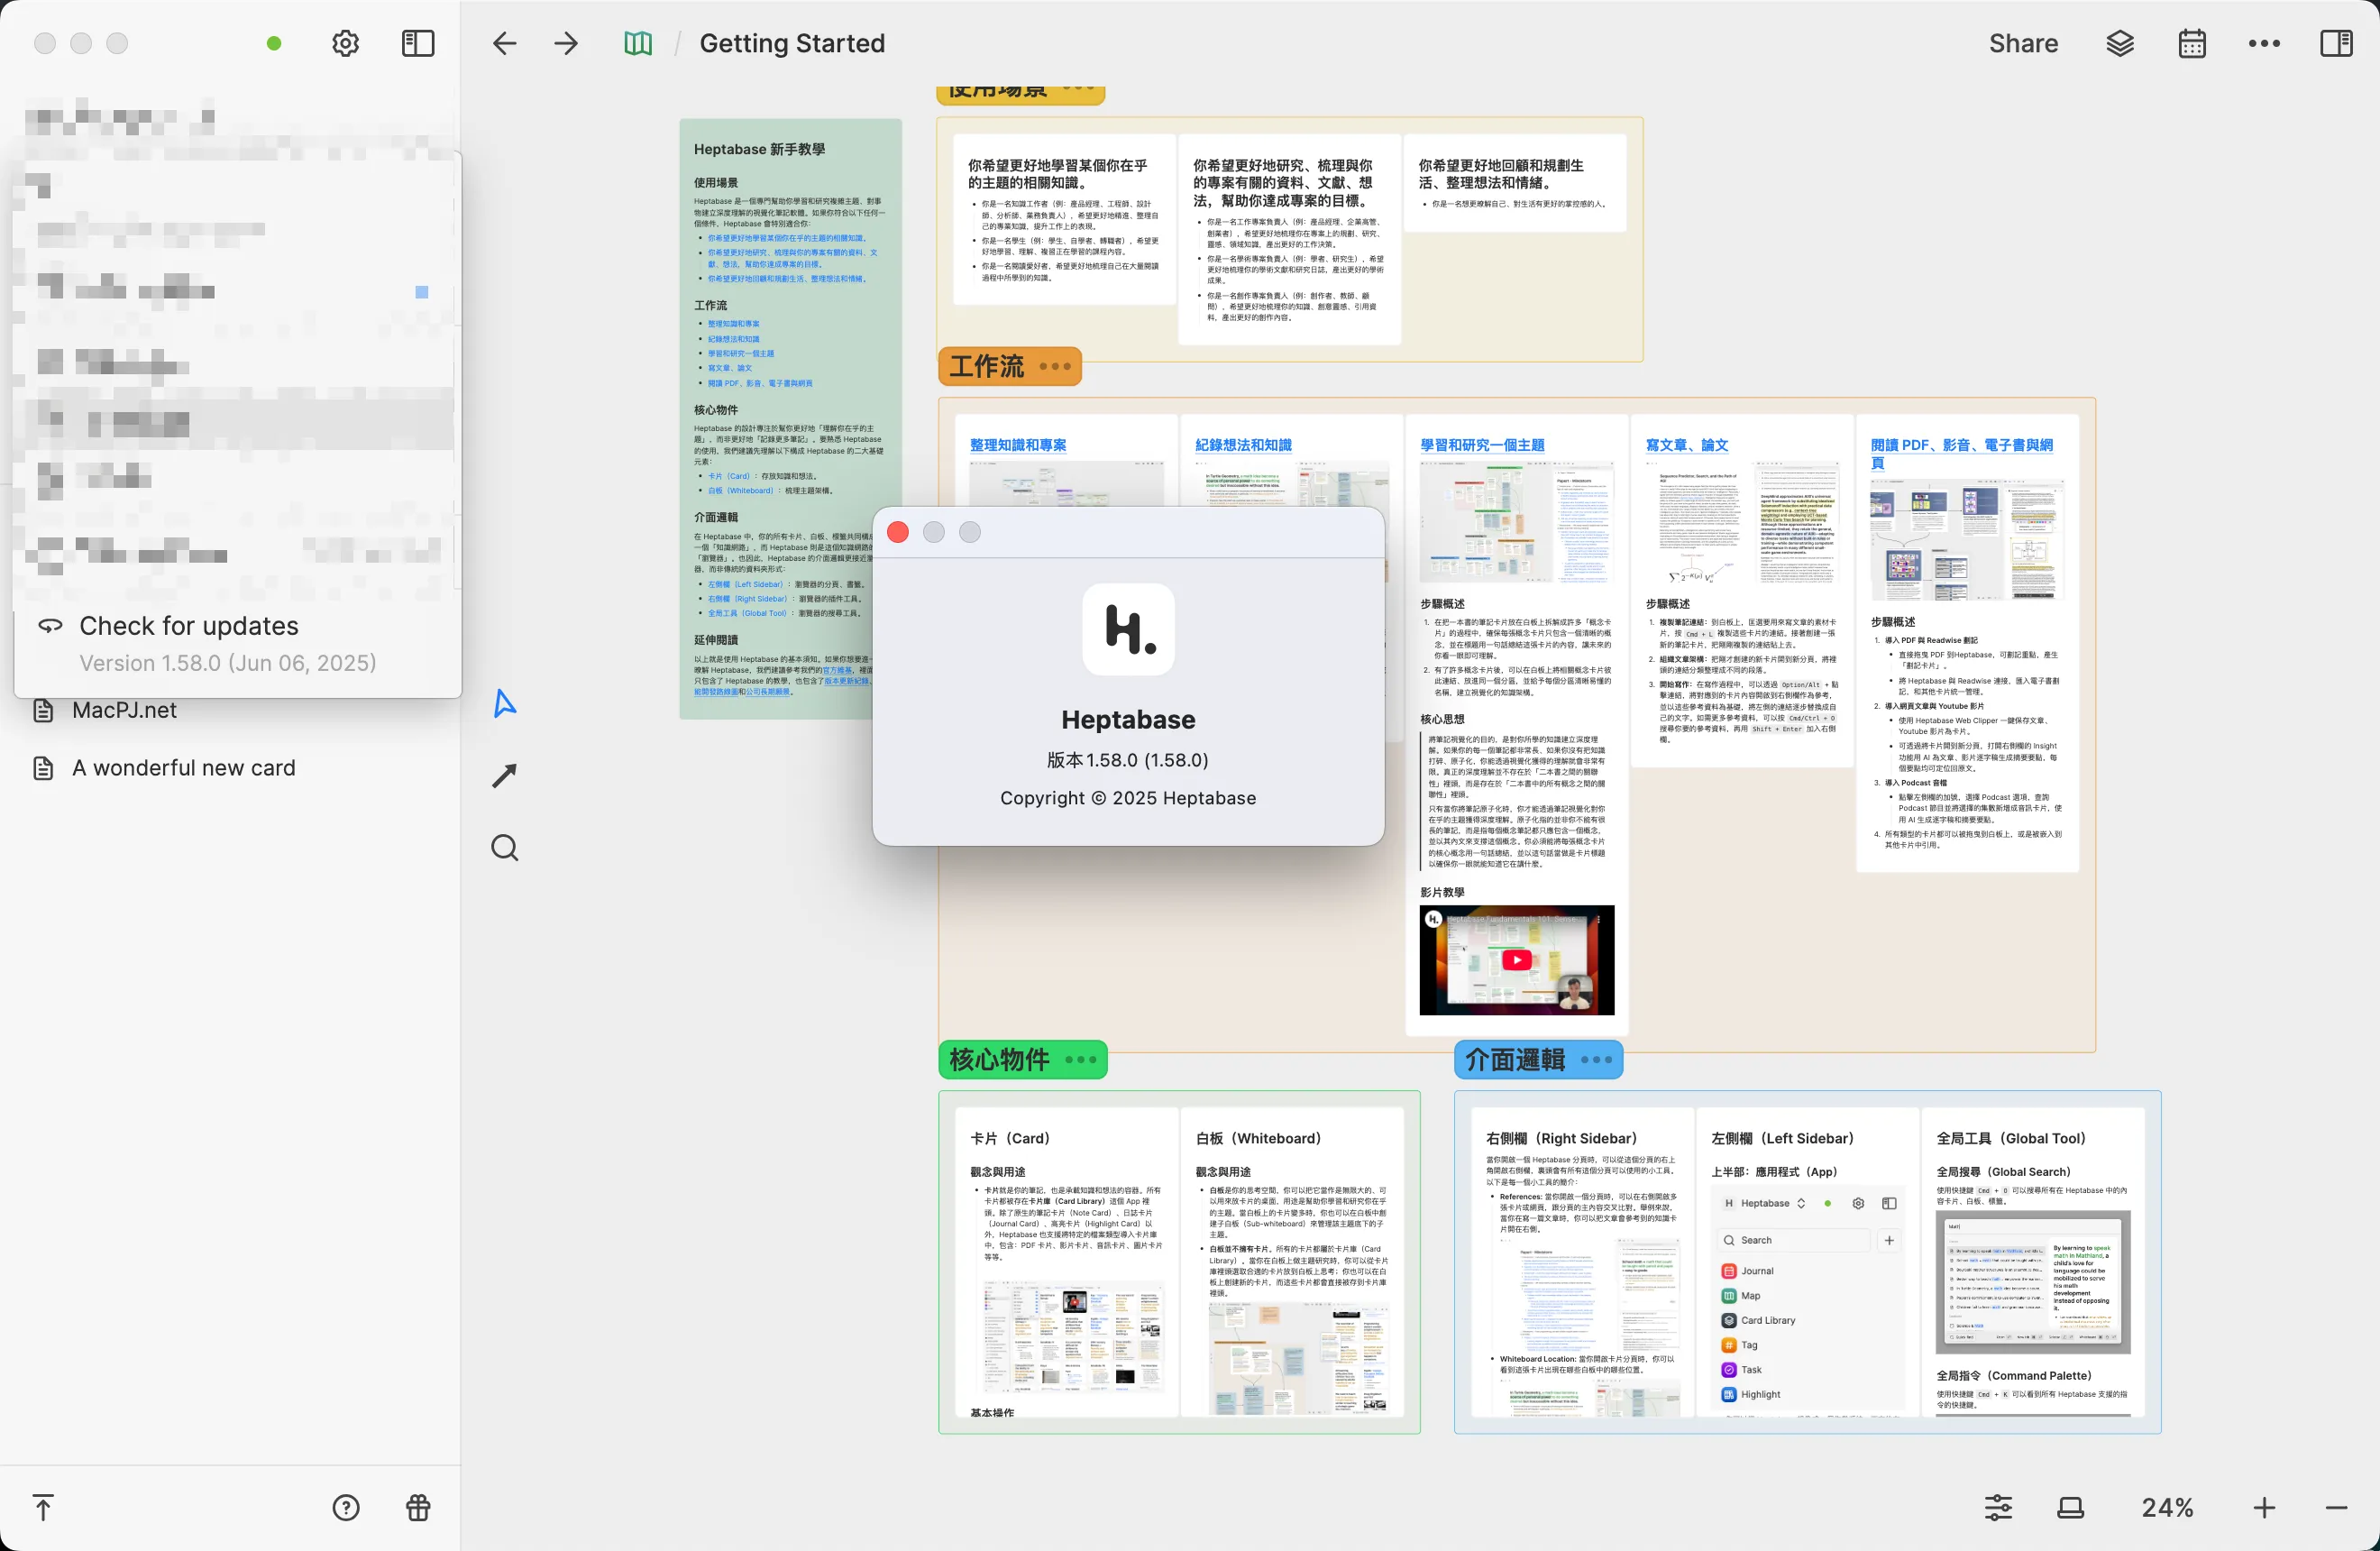Select the 你希望更好地回顧和規劃生活 card

pyautogui.click(x=1515, y=183)
